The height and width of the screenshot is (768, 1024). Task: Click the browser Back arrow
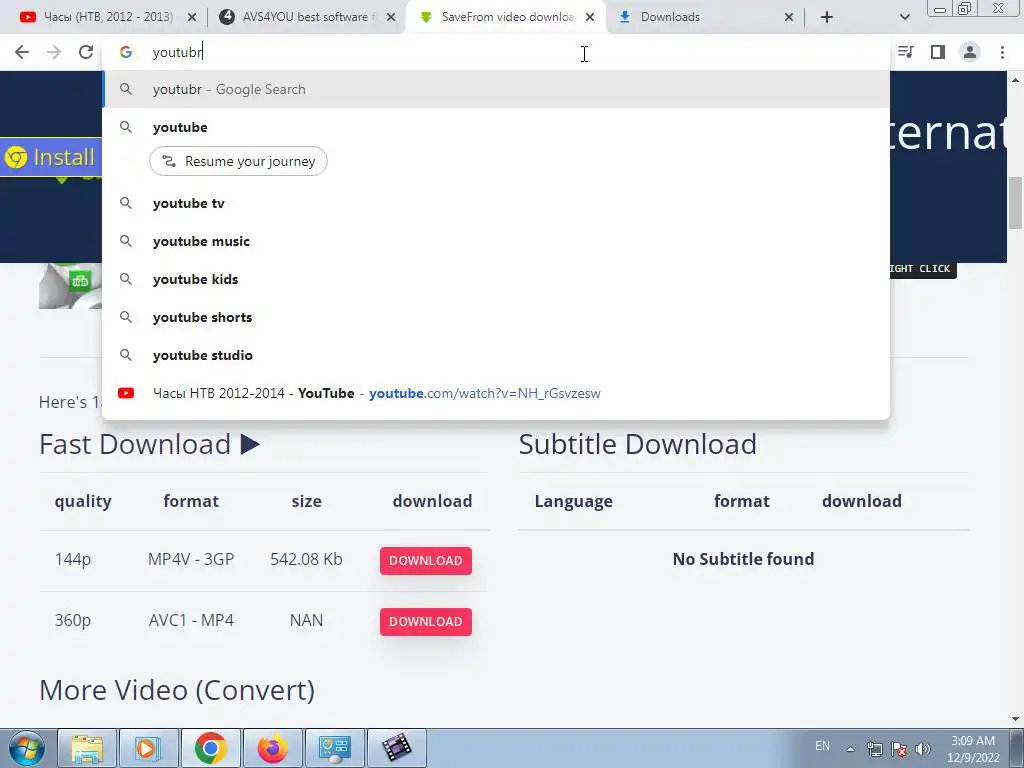22,52
